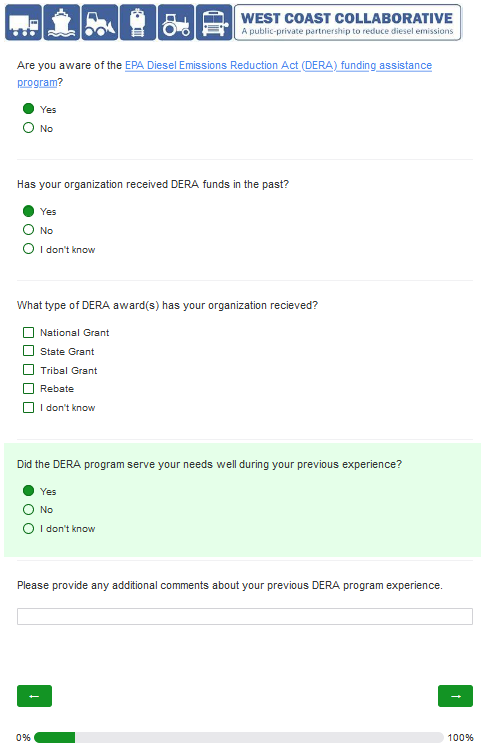
Task: Click the farm tractor icon
Action: click(176, 22)
